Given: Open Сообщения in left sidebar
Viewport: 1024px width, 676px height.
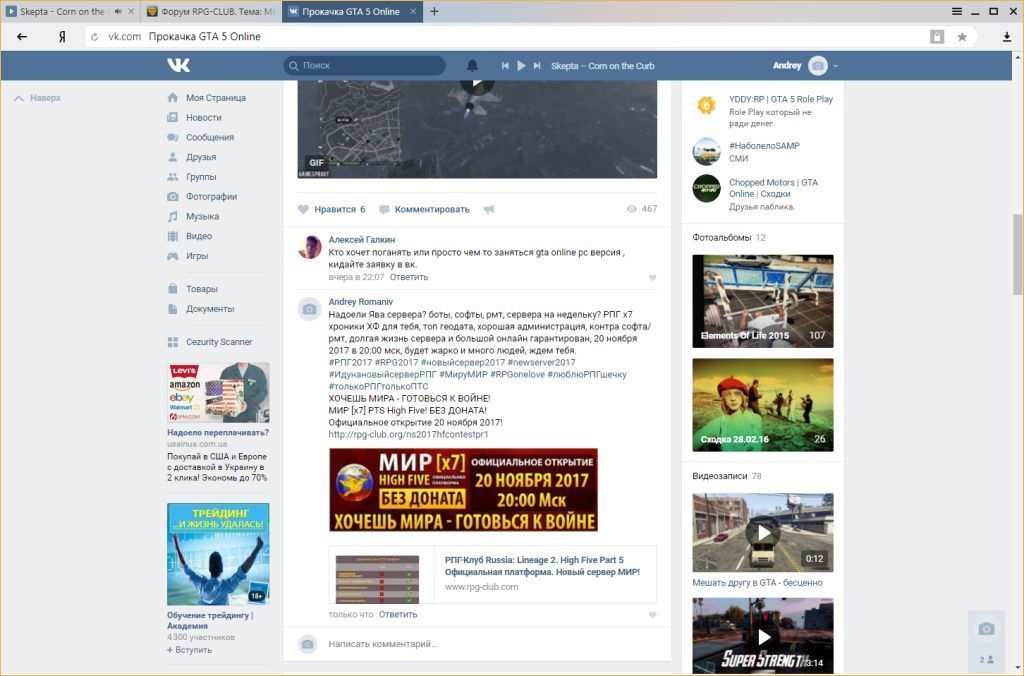Looking at the screenshot, I should tap(209, 137).
